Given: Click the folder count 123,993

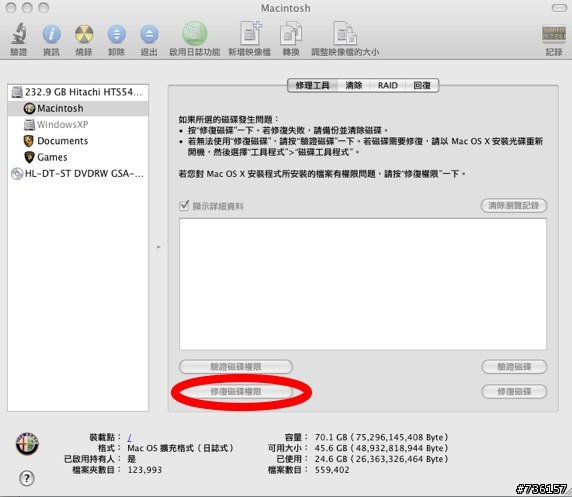Looking at the screenshot, I should tap(144, 470).
